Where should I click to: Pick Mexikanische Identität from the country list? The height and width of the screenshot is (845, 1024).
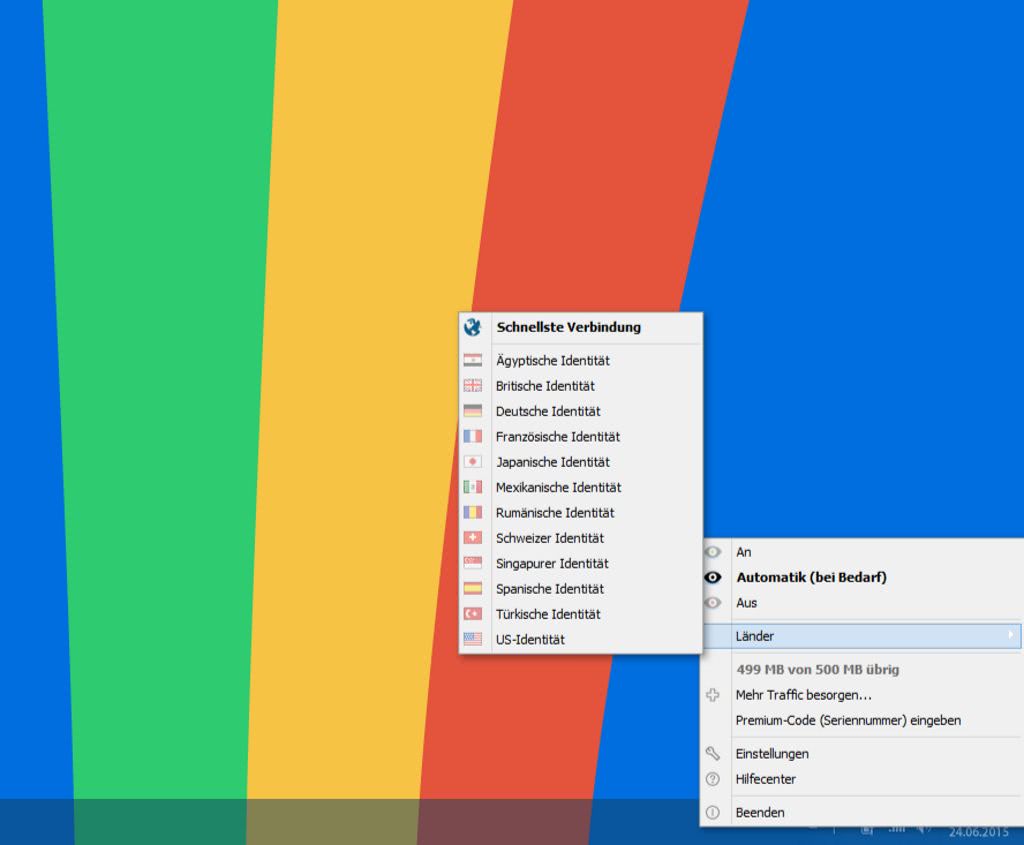(x=558, y=488)
